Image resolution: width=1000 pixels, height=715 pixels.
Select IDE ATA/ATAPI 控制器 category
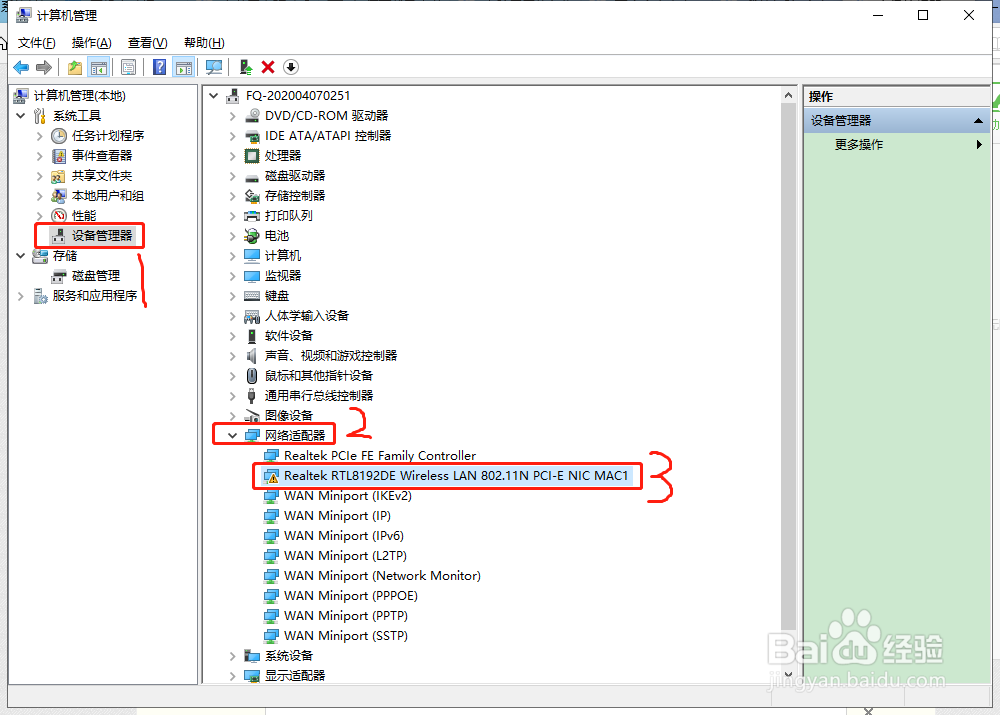[328, 136]
